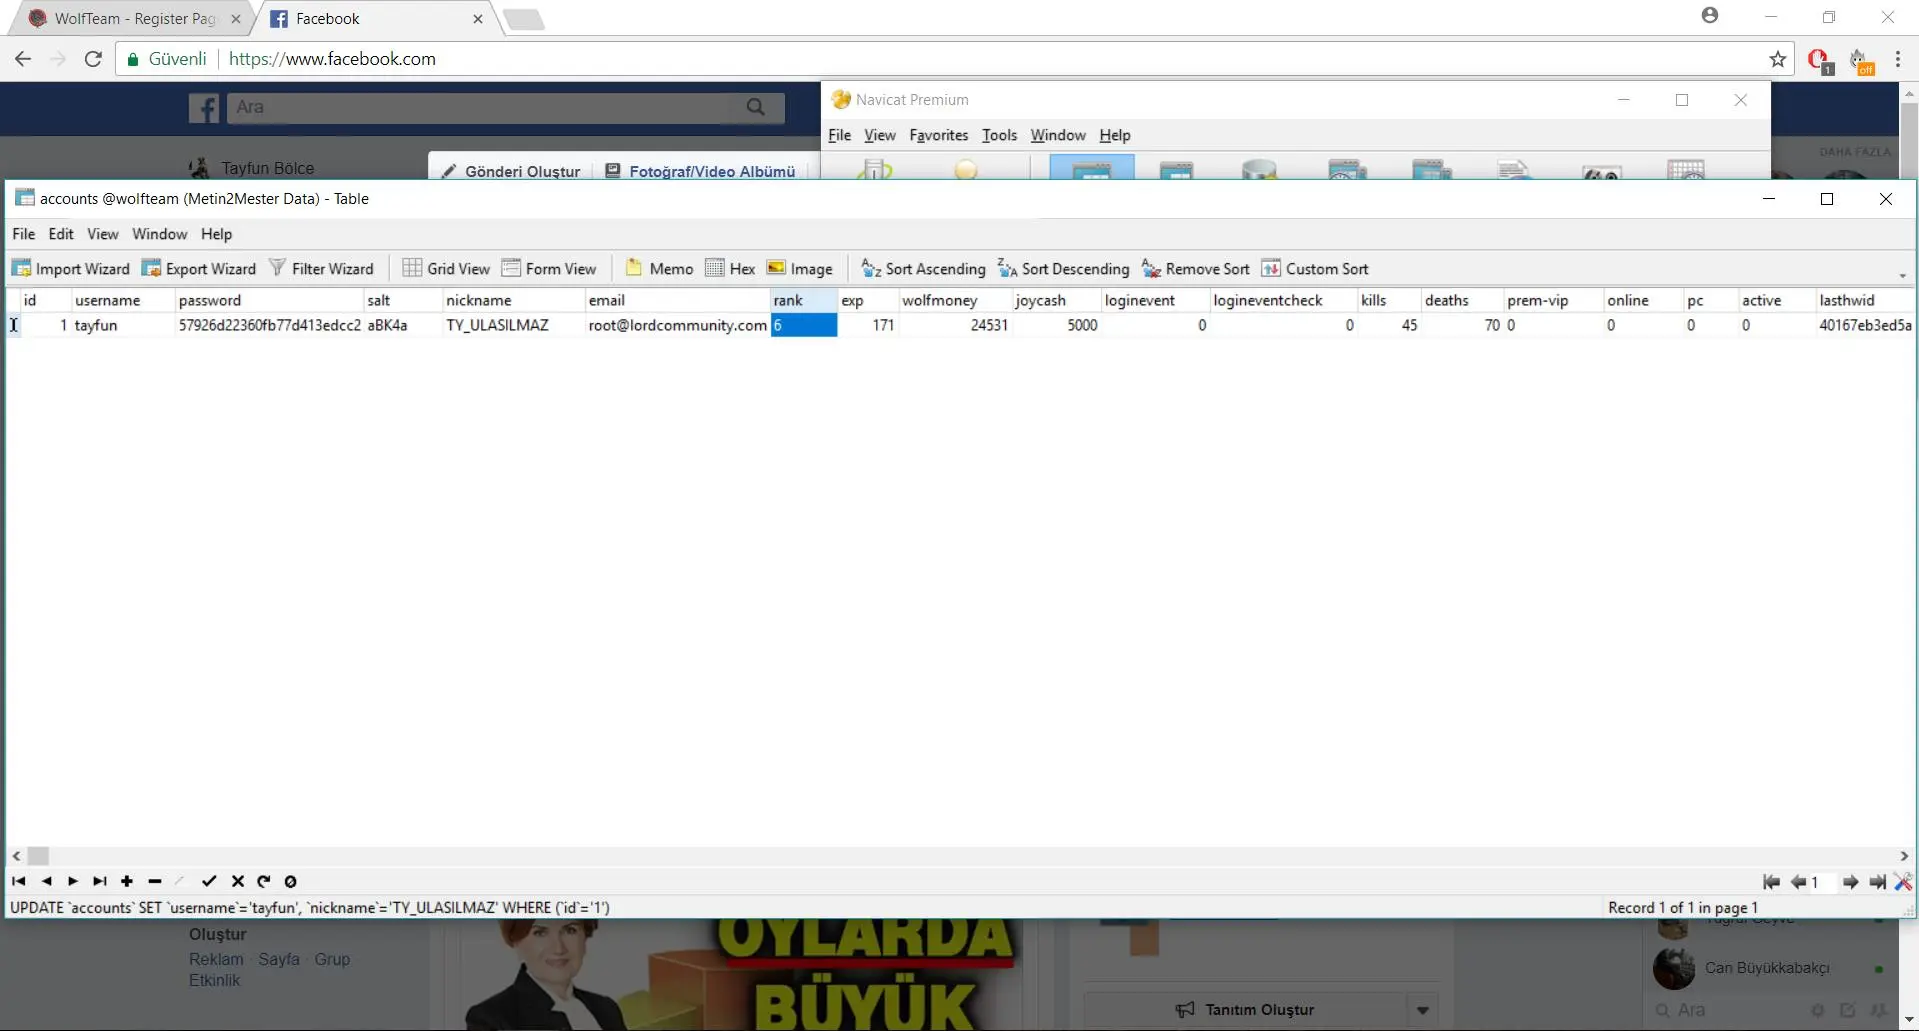Image resolution: width=1919 pixels, height=1031 pixels.
Task: Expand the toolbar overflow arrow
Action: [x=1902, y=276]
